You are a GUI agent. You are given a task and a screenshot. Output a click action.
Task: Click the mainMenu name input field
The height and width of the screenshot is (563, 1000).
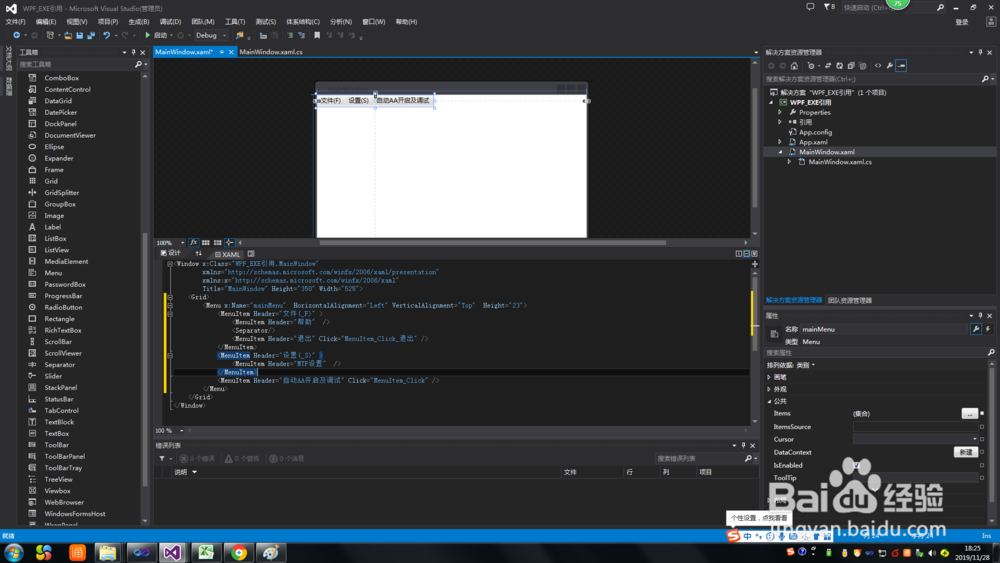(x=884, y=330)
